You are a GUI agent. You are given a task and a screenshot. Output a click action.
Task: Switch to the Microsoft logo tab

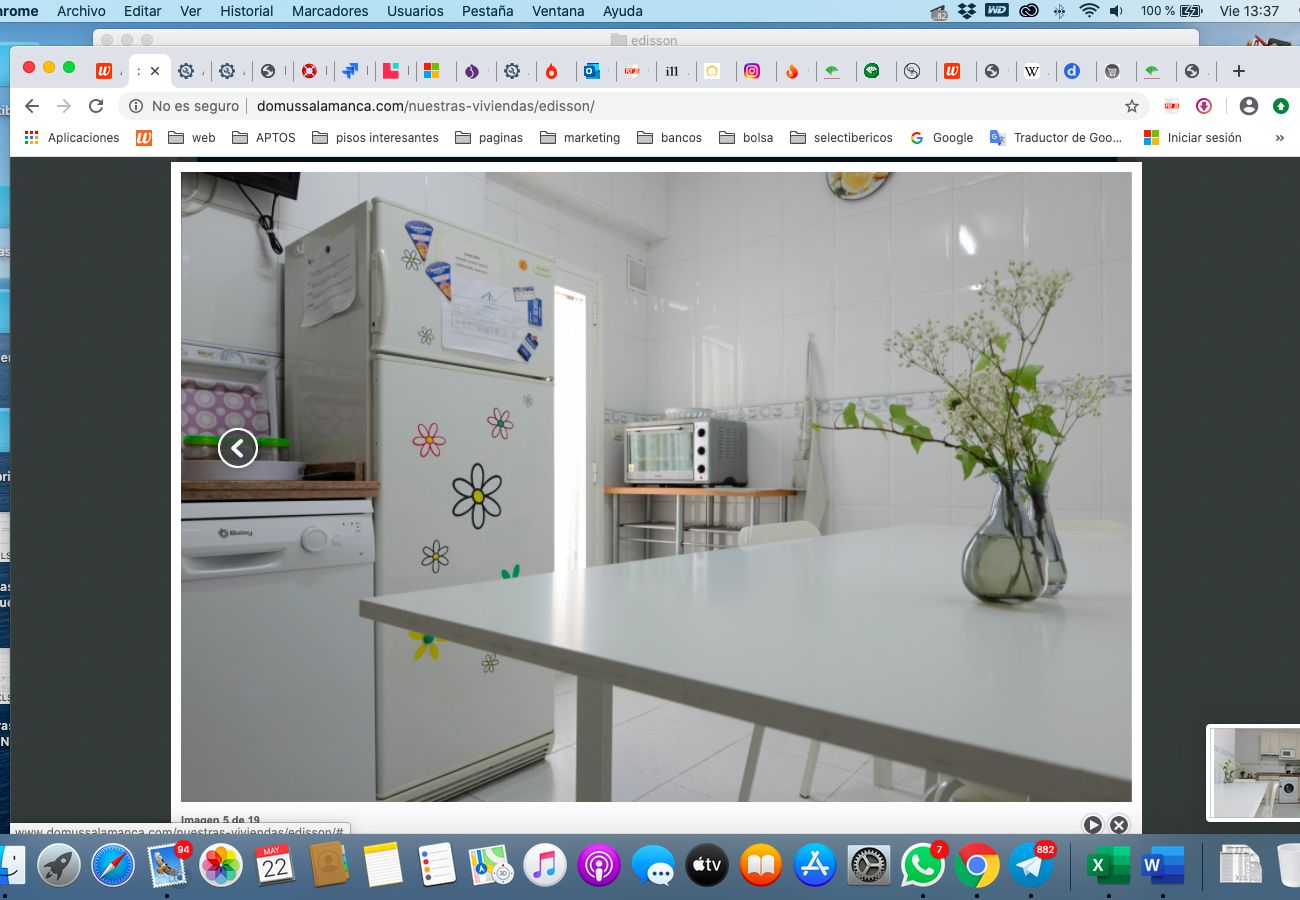click(x=431, y=71)
